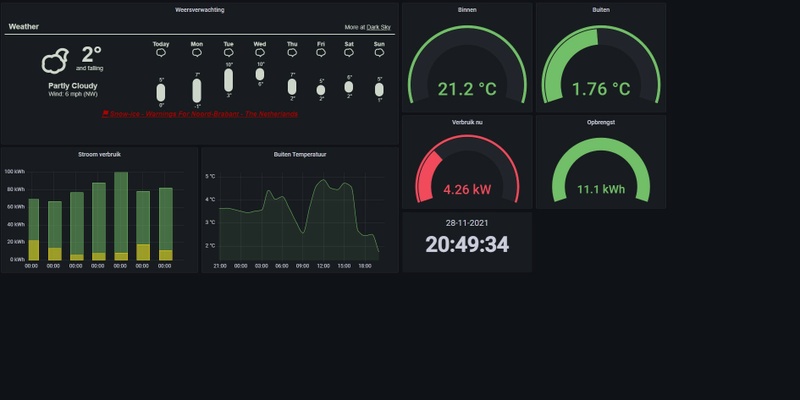Click the '18:00' time axis label
The width and height of the screenshot is (800, 400).
click(364, 266)
